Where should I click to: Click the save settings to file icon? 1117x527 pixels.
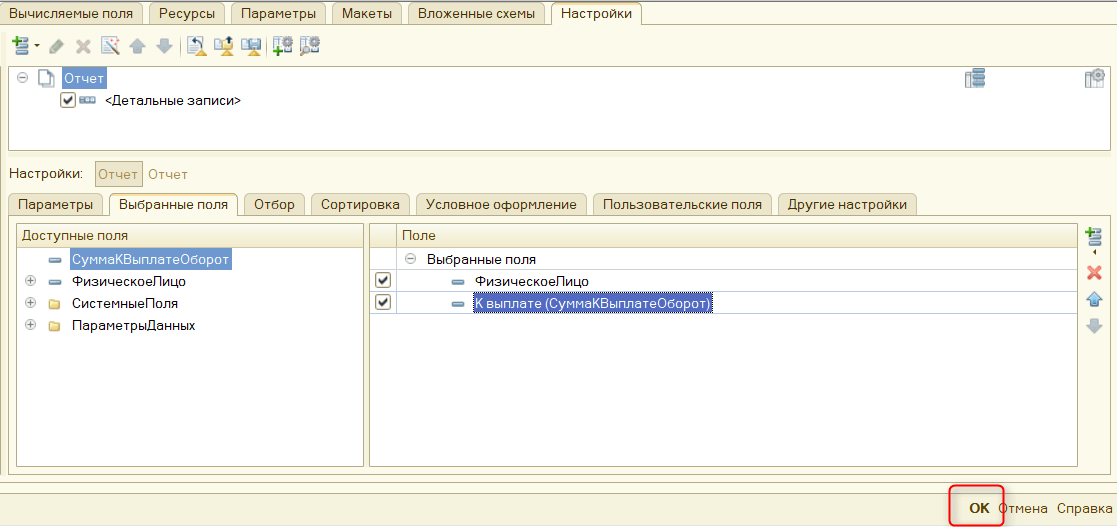coord(251,46)
